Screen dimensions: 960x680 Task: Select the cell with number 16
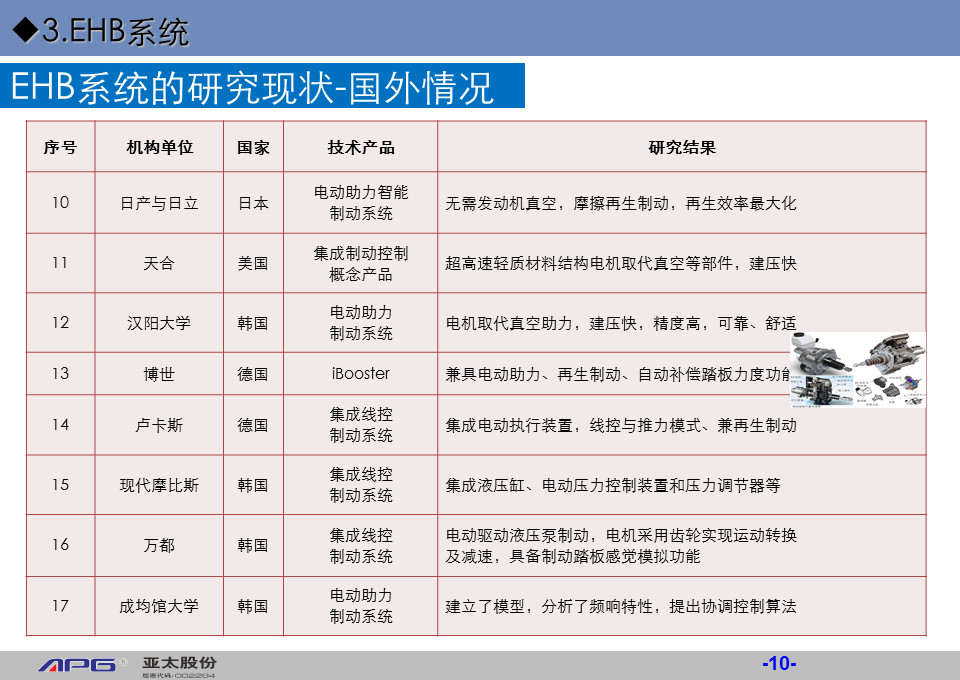point(60,545)
